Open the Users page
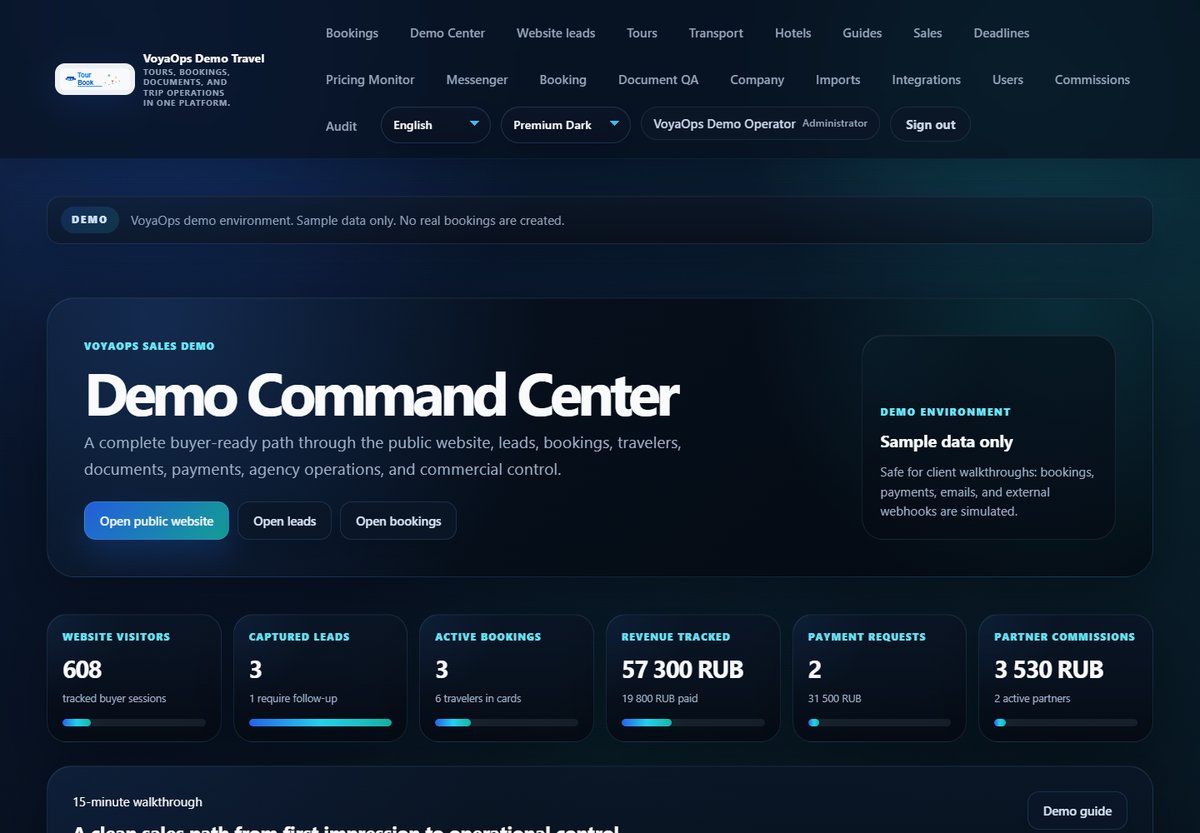1200x833 pixels. [x=1008, y=80]
